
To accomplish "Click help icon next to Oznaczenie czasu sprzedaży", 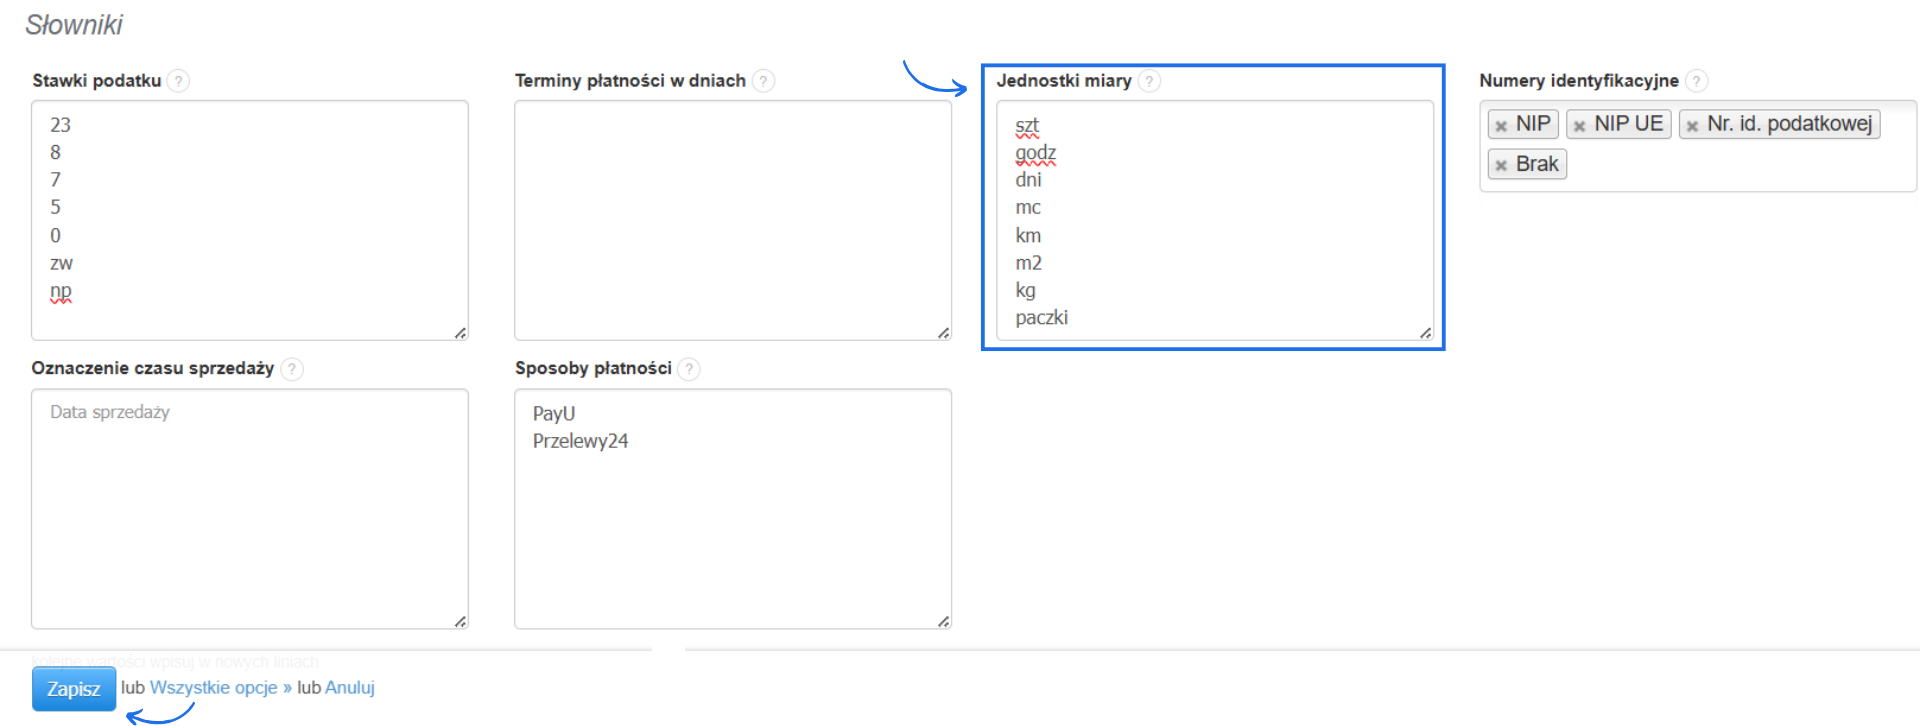I will (291, 369).
